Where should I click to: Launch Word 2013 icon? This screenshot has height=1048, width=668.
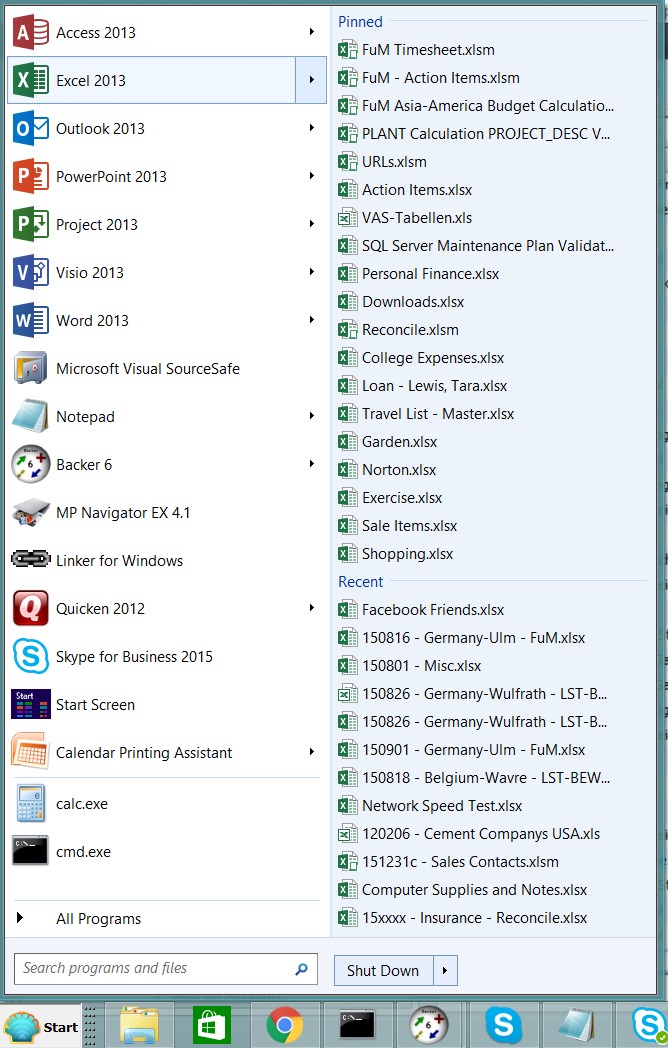click(x=31, y=321)
